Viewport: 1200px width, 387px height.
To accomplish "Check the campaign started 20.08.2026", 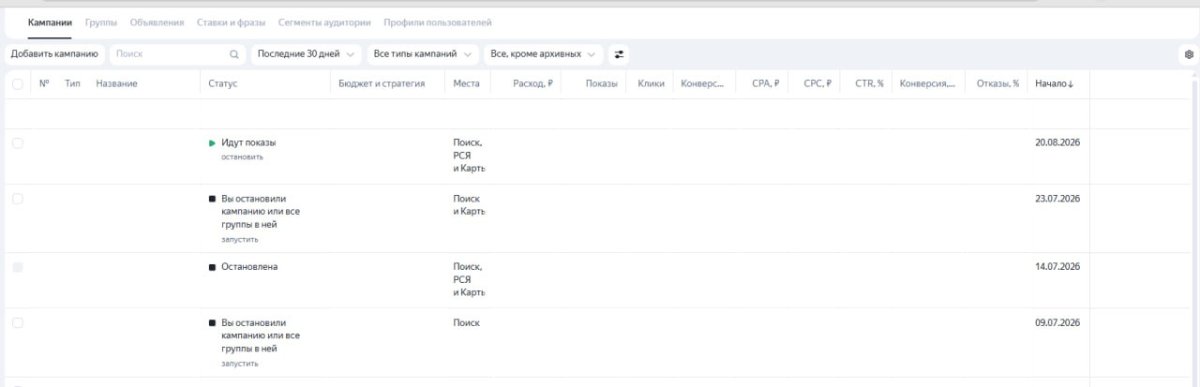I will click(17, 143).
